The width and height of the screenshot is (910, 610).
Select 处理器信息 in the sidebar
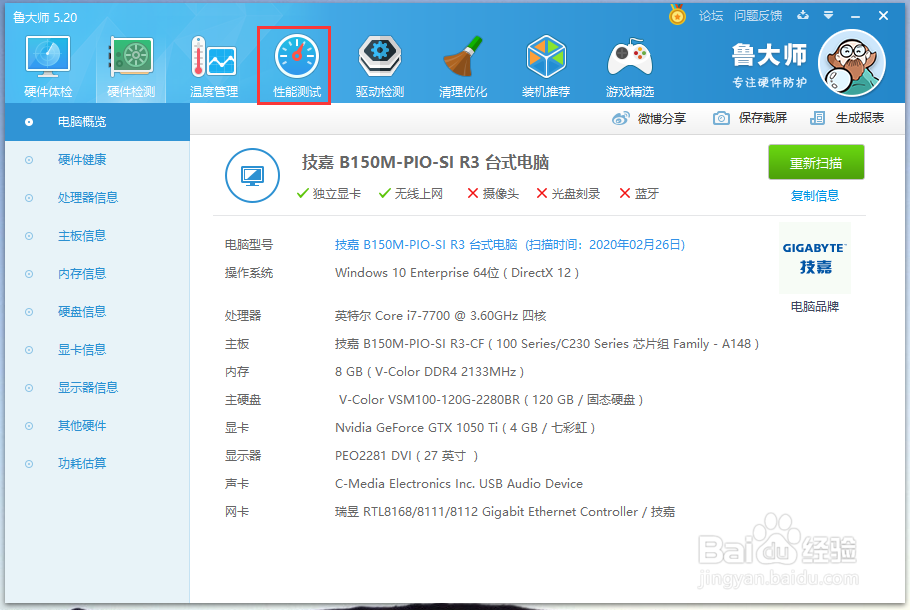coord(98,198)
